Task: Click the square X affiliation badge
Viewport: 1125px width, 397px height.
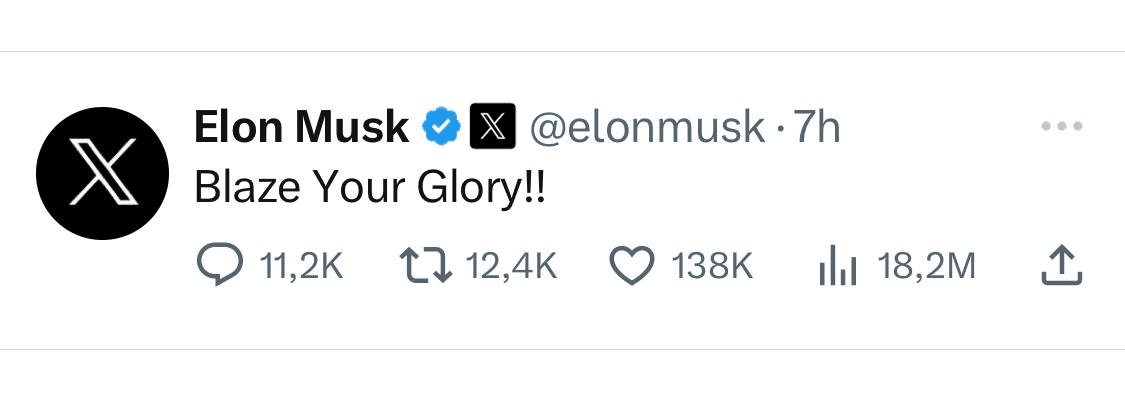Action: pyautogui.click(x=493, y=126)
